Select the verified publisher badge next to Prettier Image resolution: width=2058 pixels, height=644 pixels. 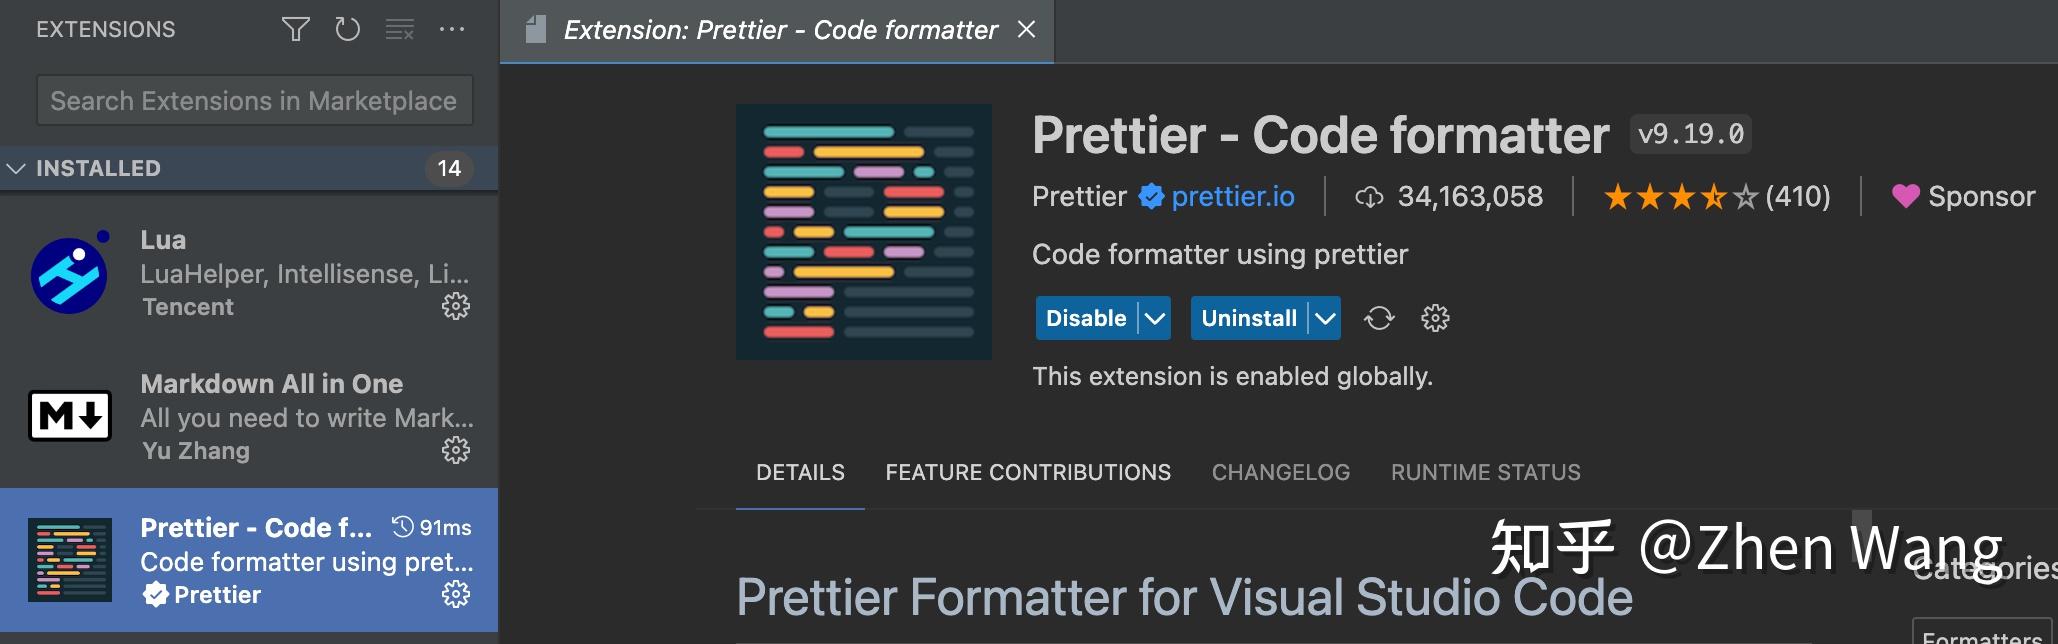[x=1151, y=196]
